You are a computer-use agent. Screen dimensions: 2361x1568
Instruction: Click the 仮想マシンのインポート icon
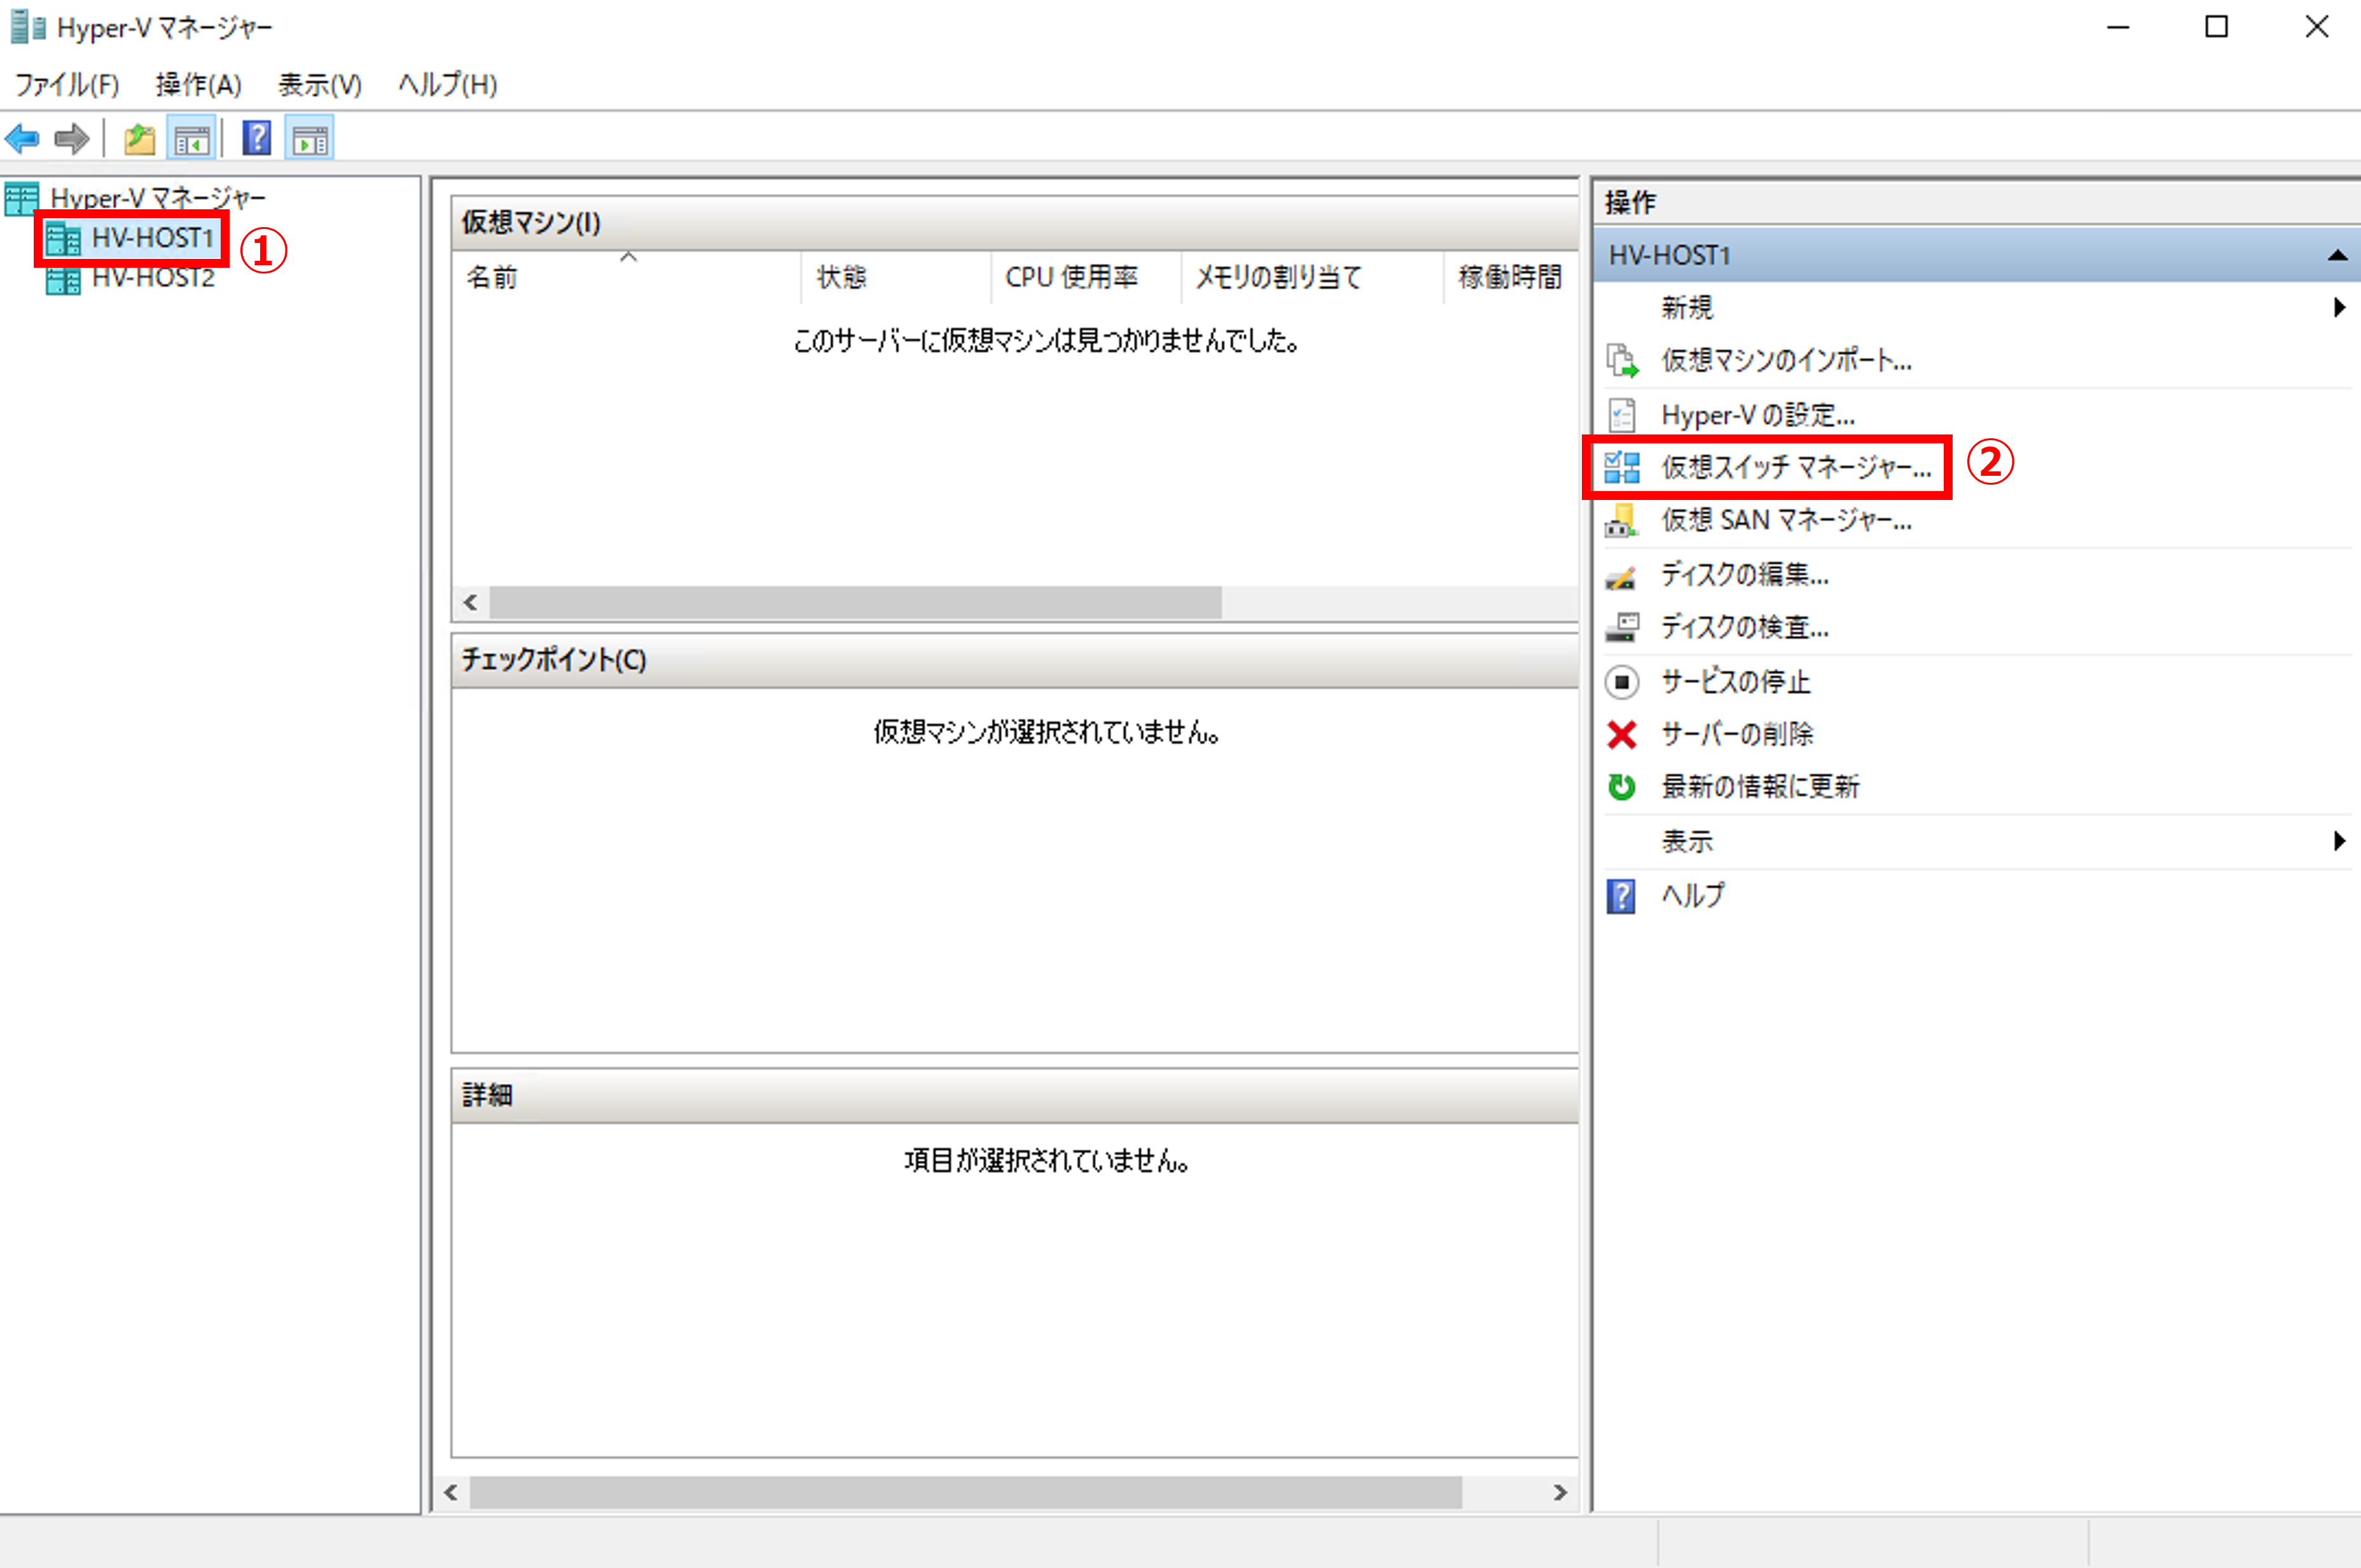coord(1622,361)
